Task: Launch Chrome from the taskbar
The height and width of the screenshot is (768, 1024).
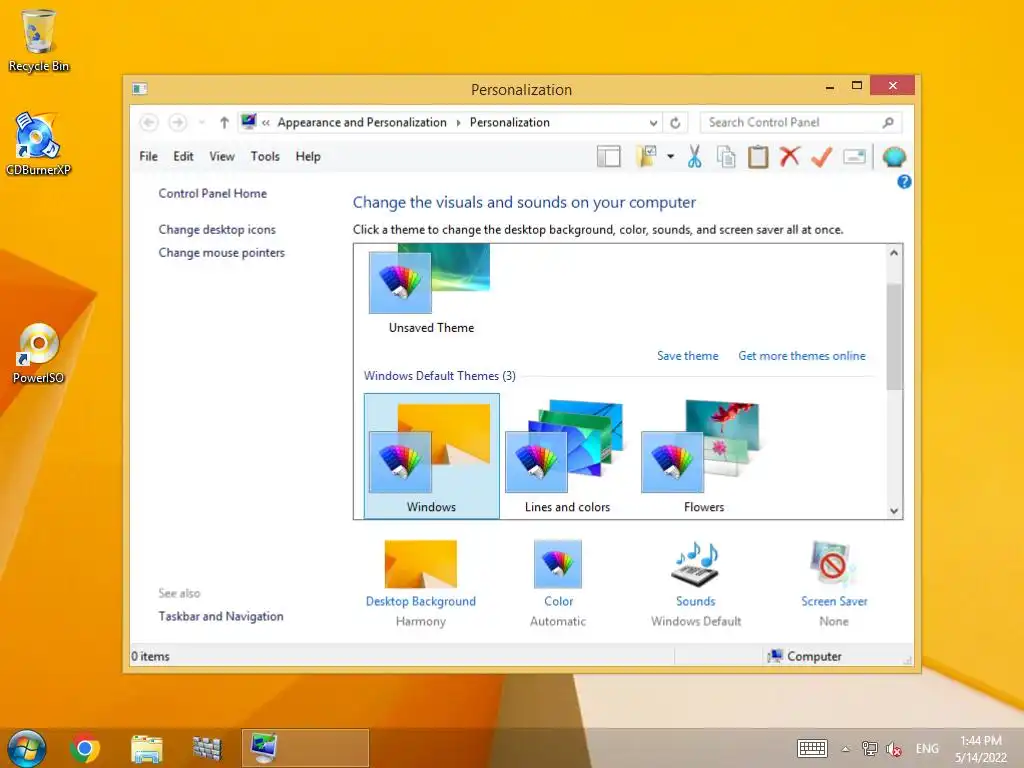Action: point(85,748)
